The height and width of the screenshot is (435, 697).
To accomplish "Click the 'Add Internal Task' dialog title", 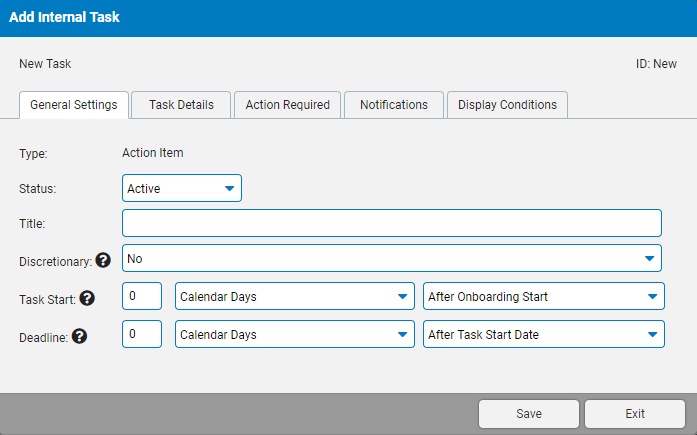I will tap(64, 17).
